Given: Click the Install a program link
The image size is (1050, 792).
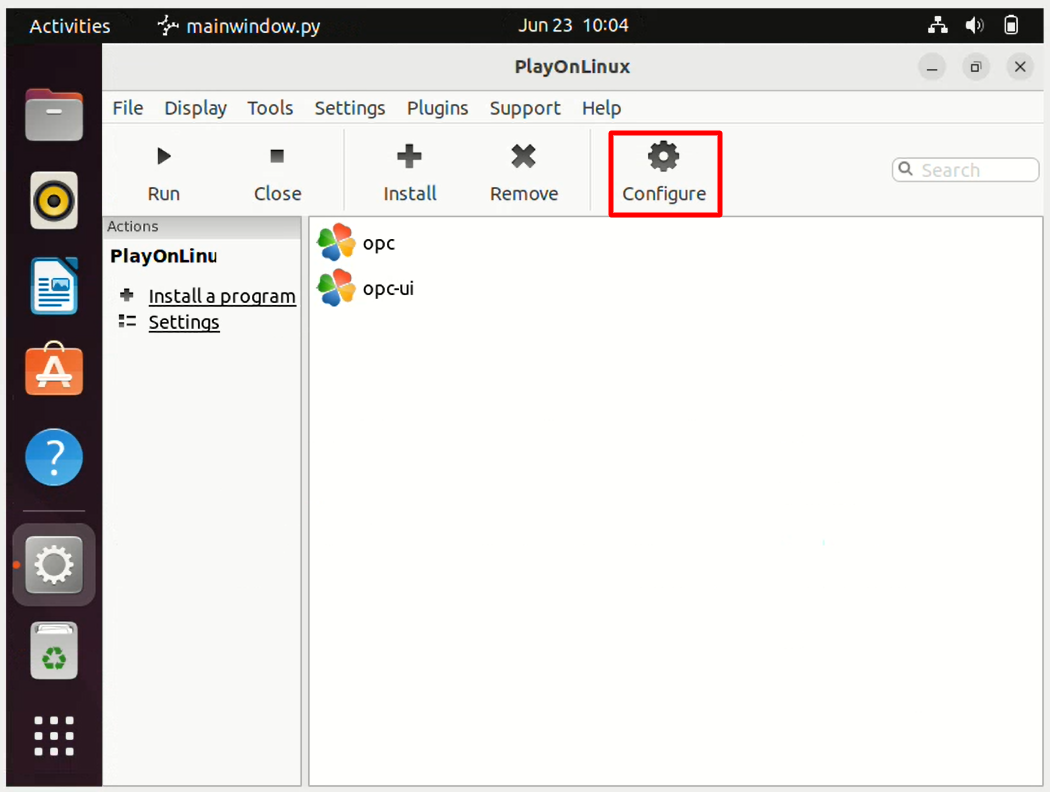Looking at the screenshot, I should [222, 296].
